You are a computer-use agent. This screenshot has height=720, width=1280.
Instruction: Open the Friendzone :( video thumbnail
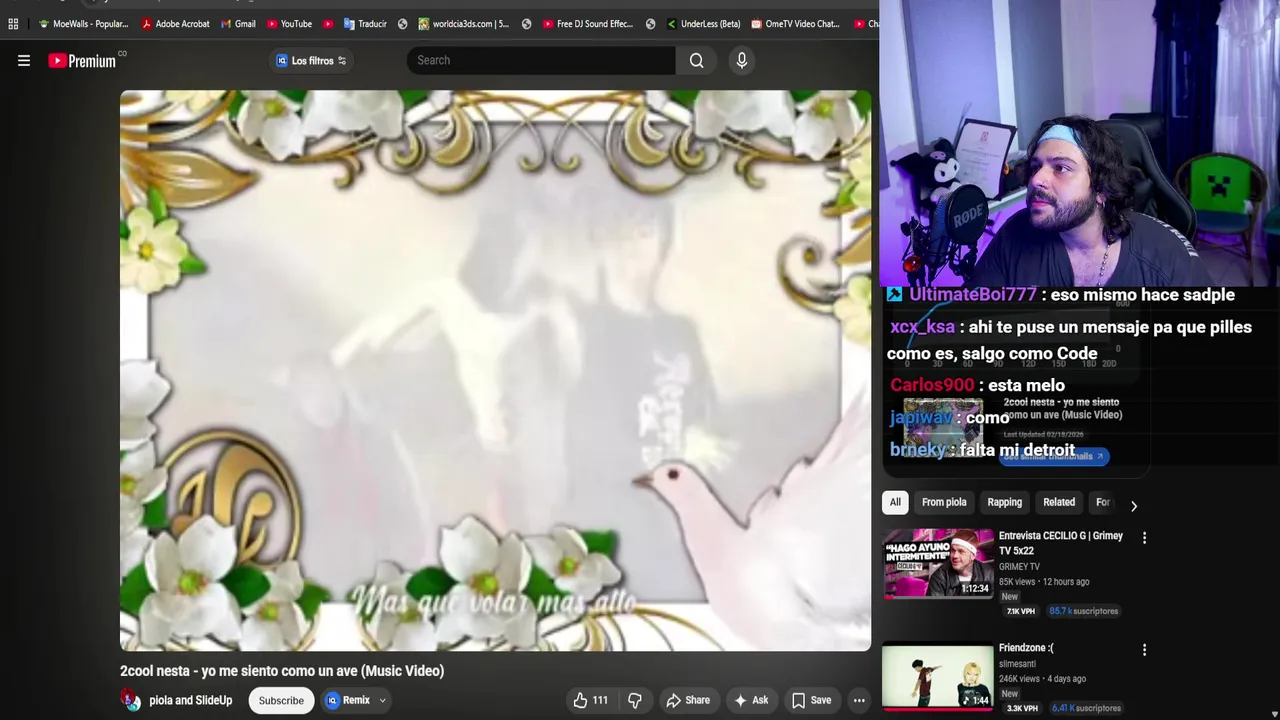[938, 677]
